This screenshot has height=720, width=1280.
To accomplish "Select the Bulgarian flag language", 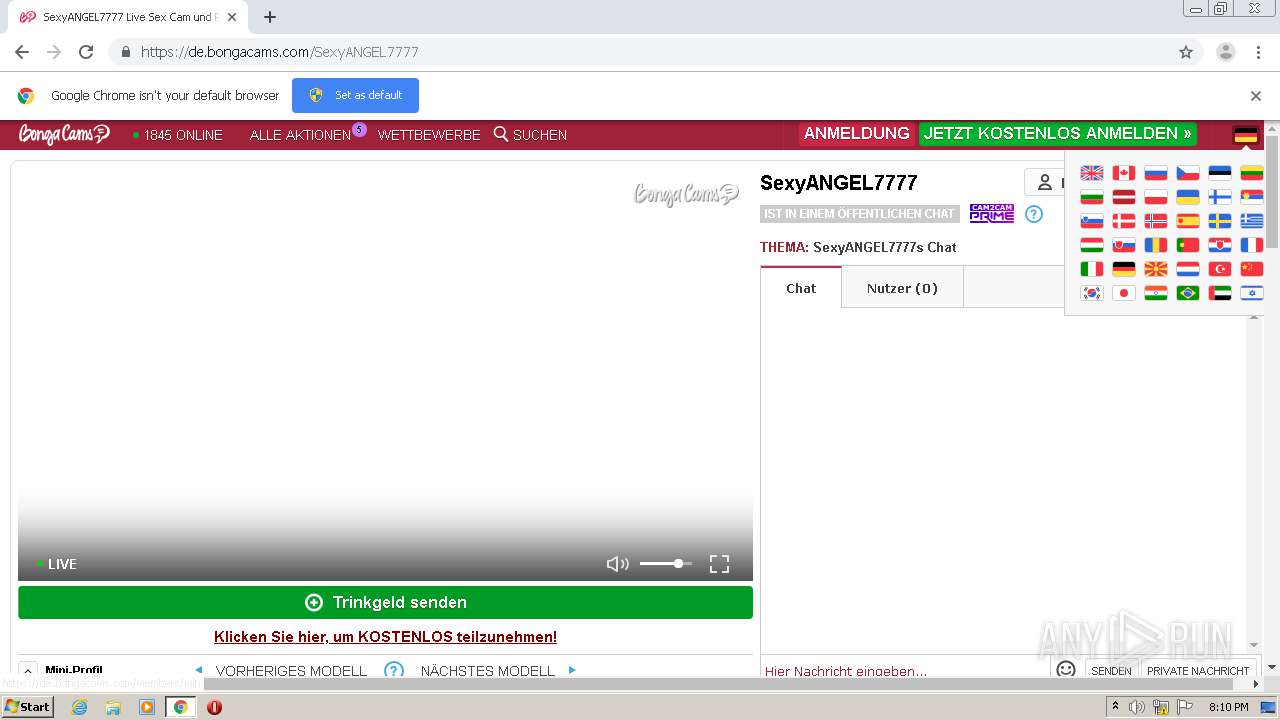I will tap(1092, 197).
